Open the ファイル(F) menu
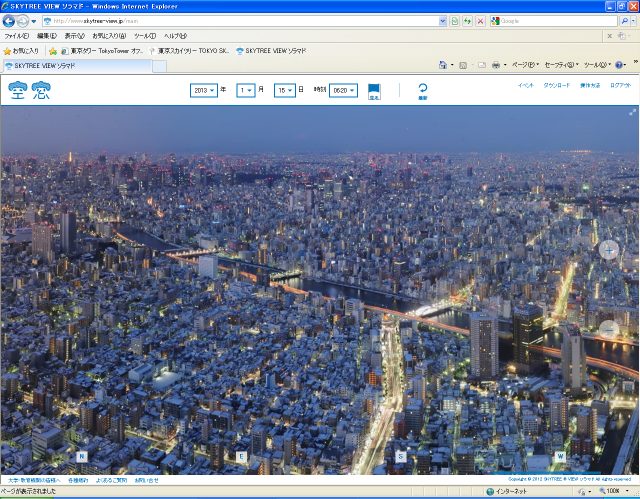 [17, 35]
